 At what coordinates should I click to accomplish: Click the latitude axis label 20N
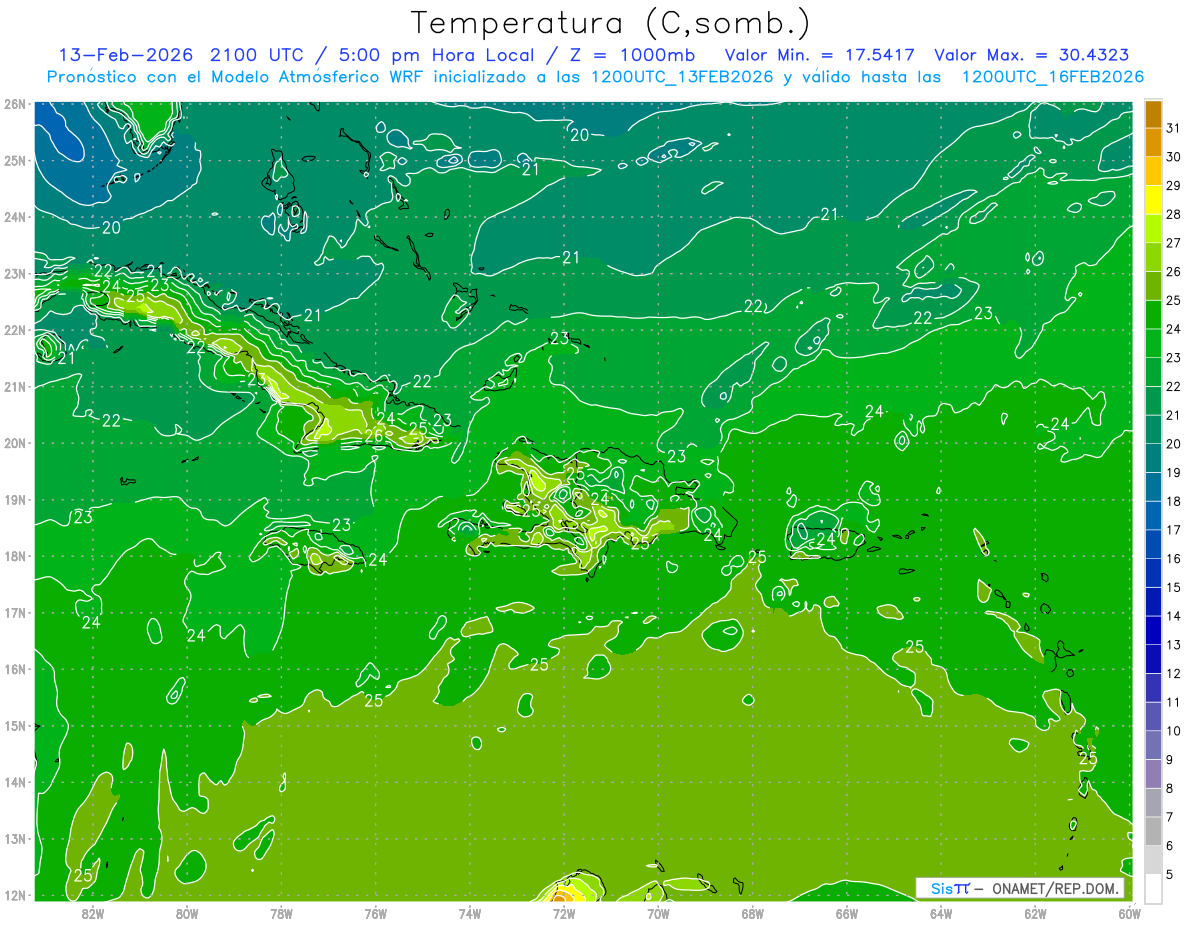(x=14, y=443)
